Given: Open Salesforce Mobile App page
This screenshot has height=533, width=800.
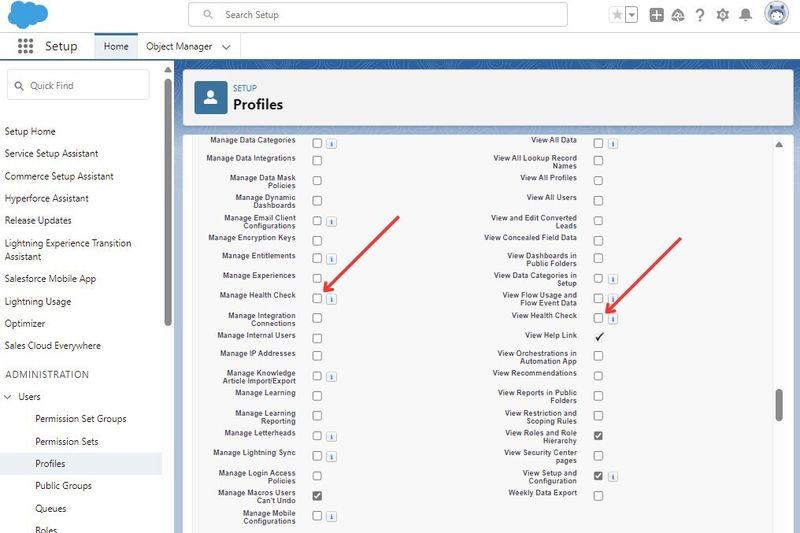Looking at the screenshot, I should coord(51,278).
